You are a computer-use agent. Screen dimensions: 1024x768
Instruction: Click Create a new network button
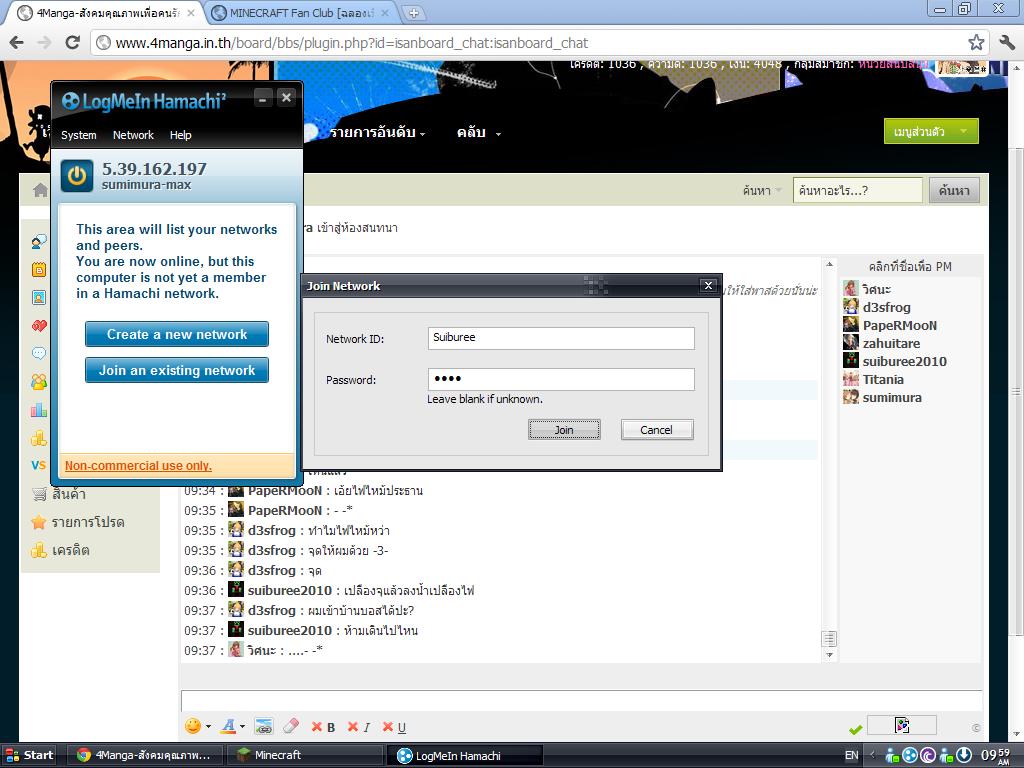point(177,334)
